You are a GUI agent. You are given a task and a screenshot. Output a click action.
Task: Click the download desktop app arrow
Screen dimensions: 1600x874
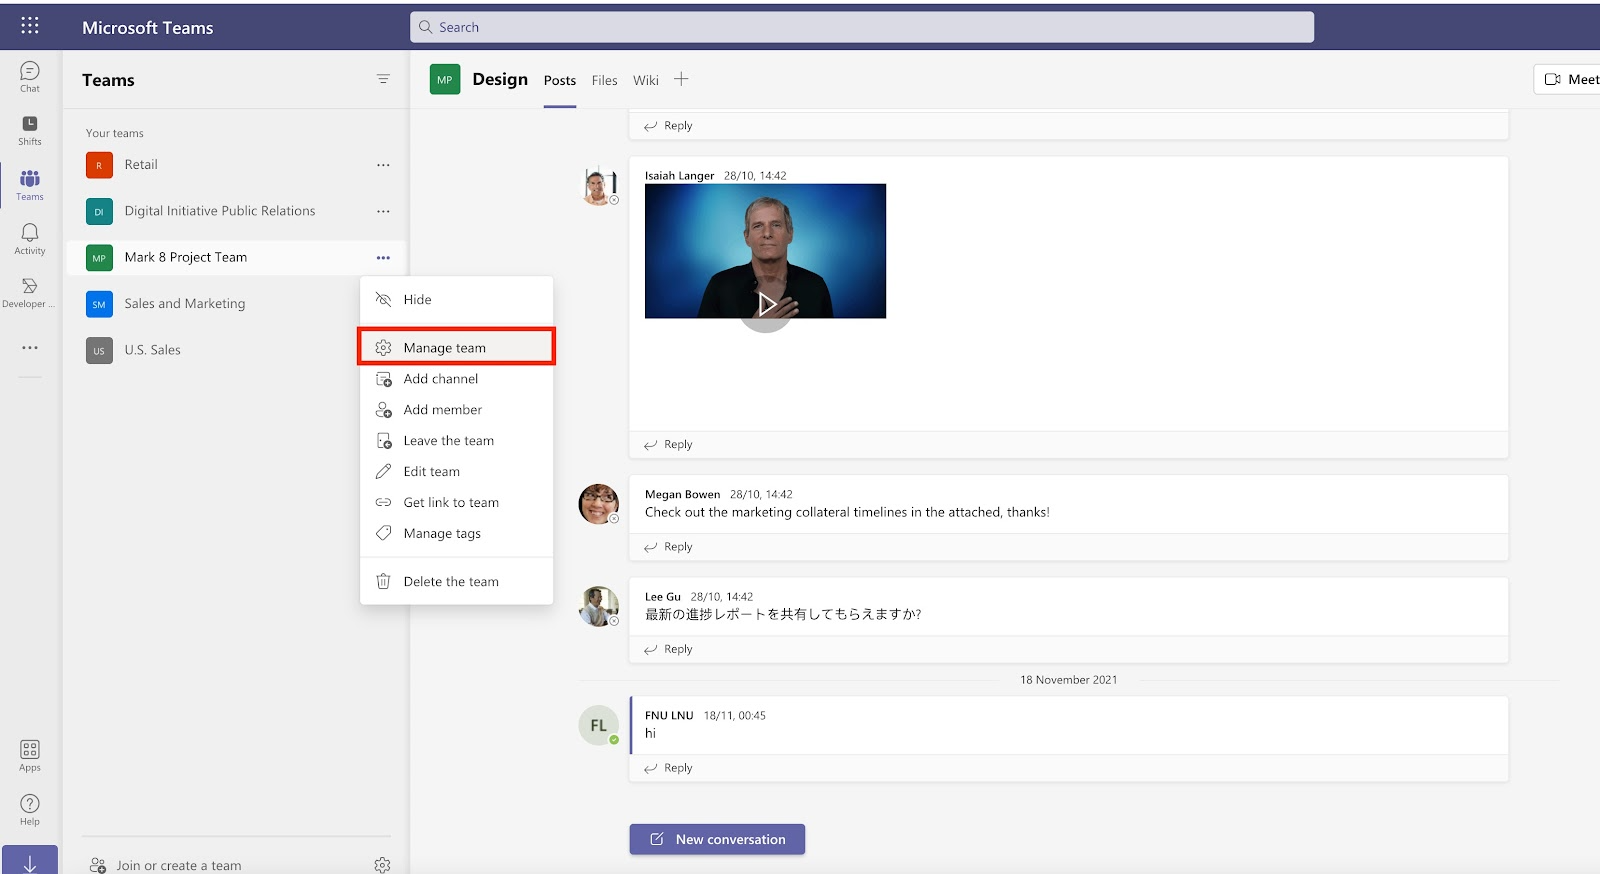(x=30, y=862)
